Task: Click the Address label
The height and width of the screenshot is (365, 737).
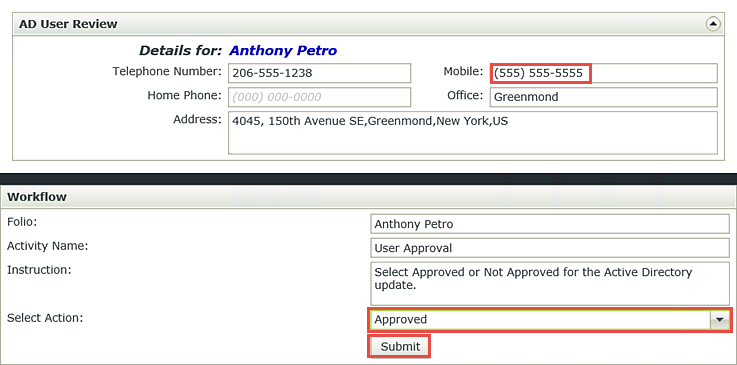Action: coord(197,119)
